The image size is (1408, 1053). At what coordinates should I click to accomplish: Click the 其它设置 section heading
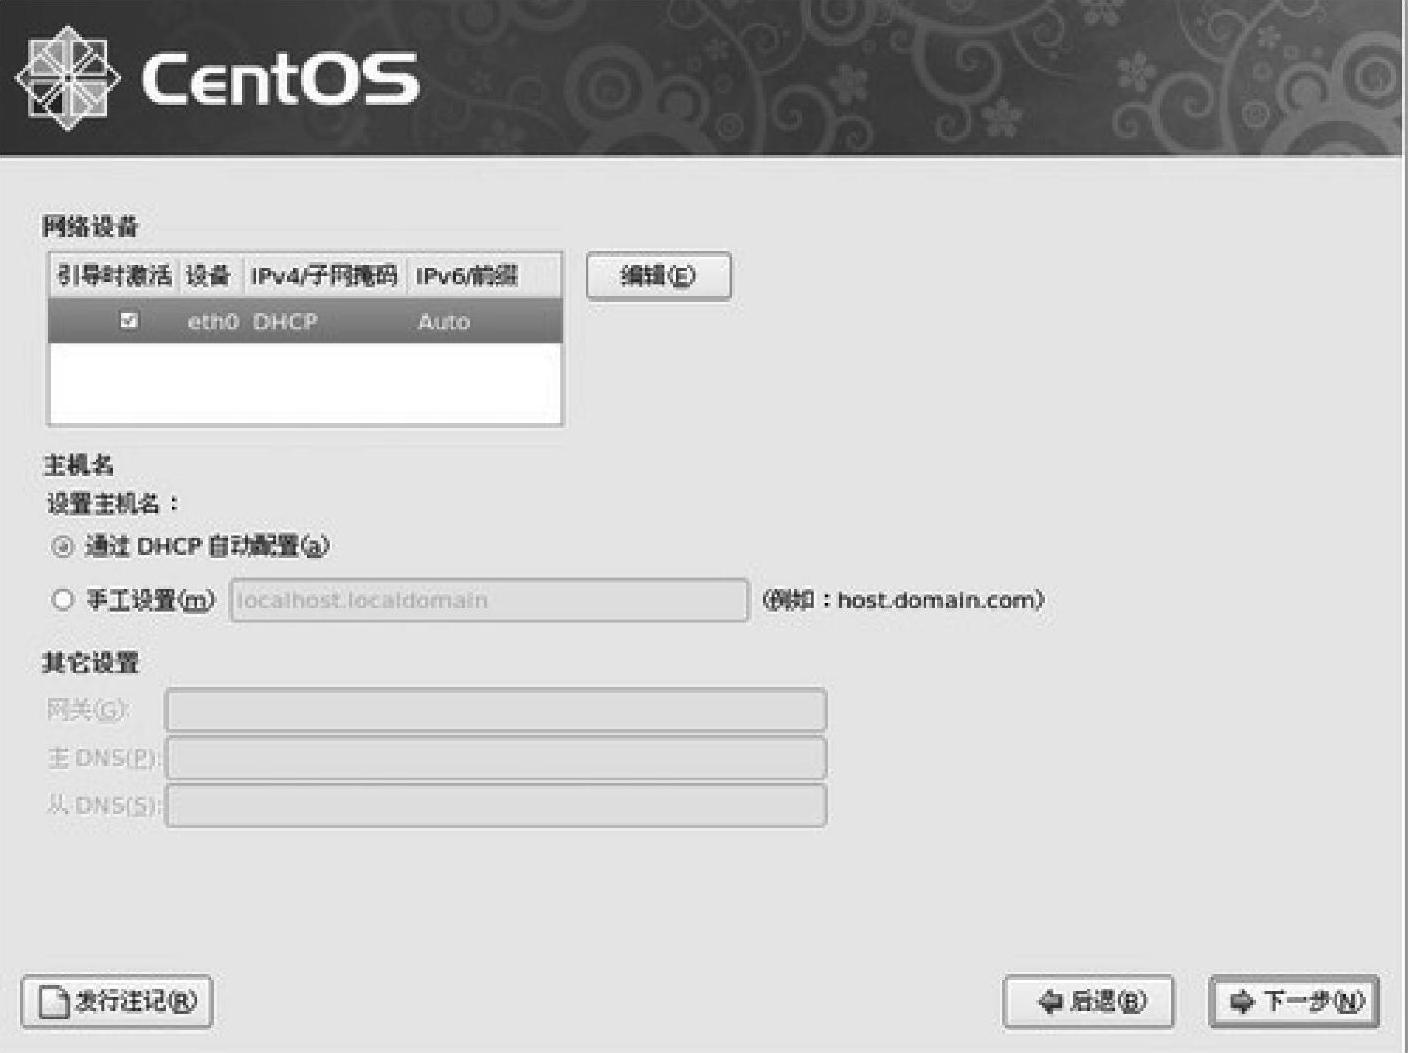(x=90, y=662)
